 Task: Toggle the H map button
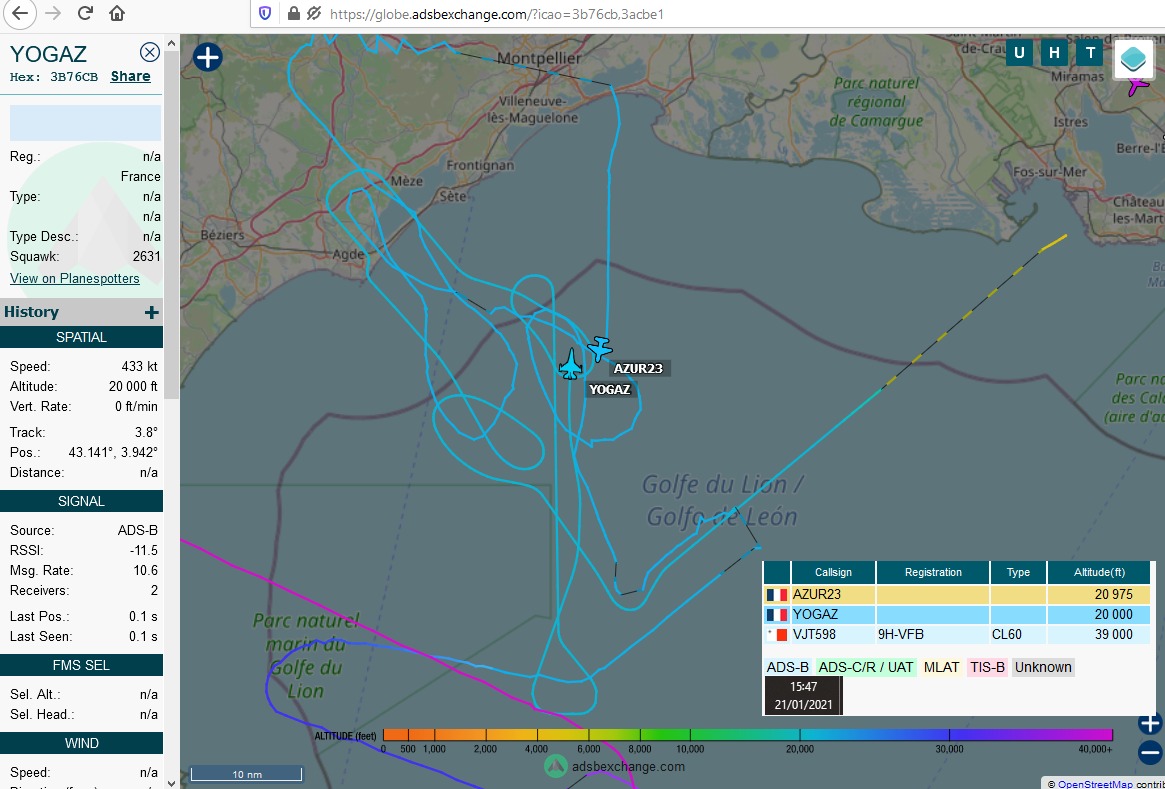(1054, 53)
